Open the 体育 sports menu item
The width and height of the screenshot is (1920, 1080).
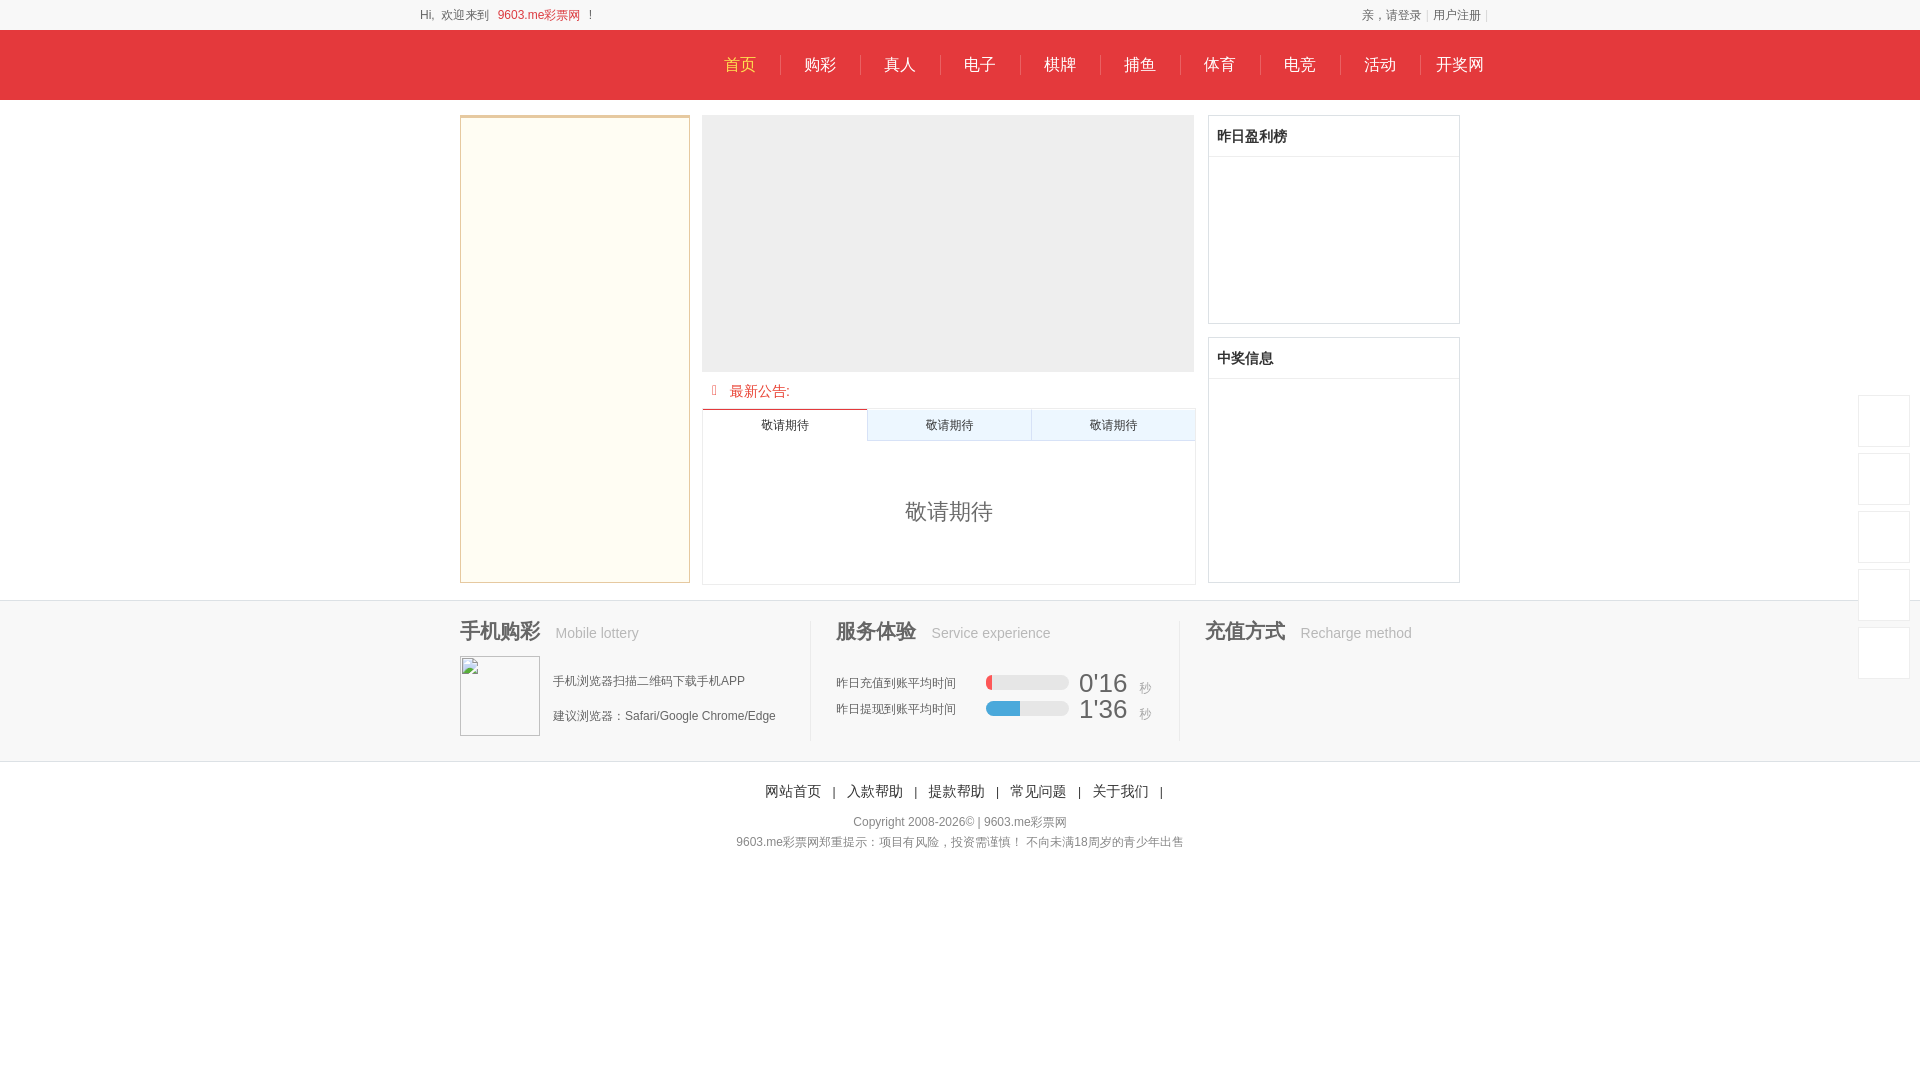coord(1220,65)
